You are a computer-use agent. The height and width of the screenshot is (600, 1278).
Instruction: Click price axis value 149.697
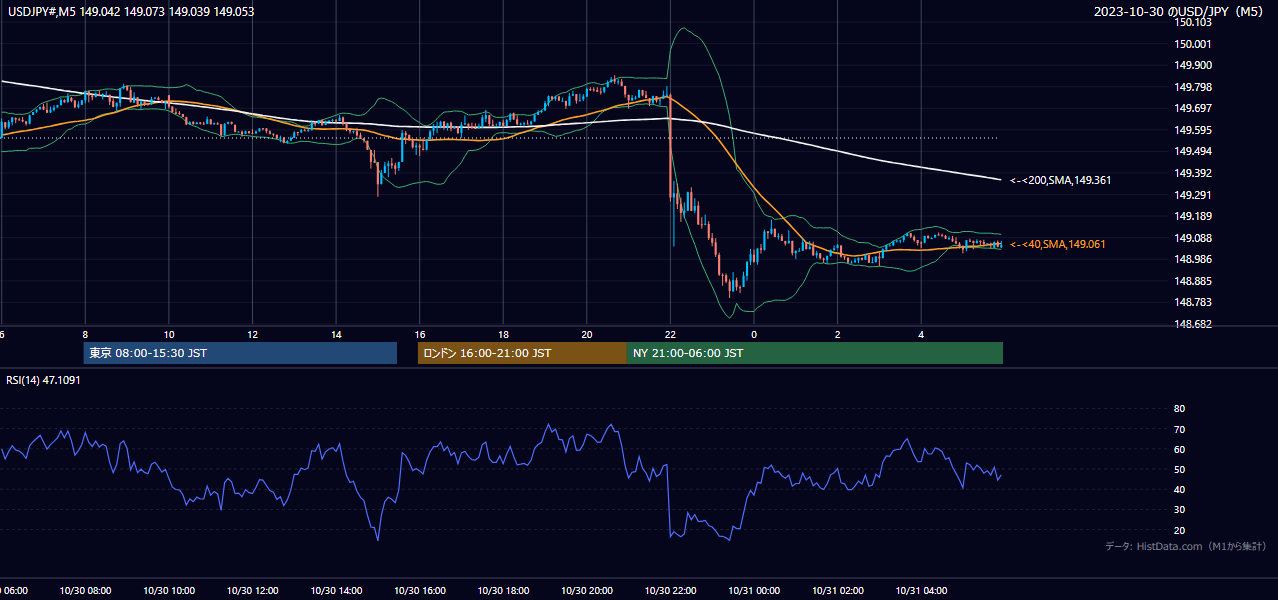click(x=1193, y=108)
